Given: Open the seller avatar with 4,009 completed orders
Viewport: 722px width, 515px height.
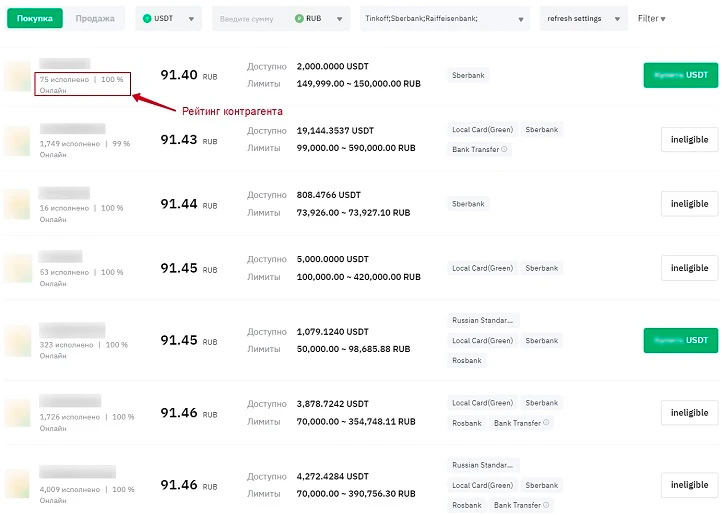Looking at the screenshot, I should tap(18, 485).
